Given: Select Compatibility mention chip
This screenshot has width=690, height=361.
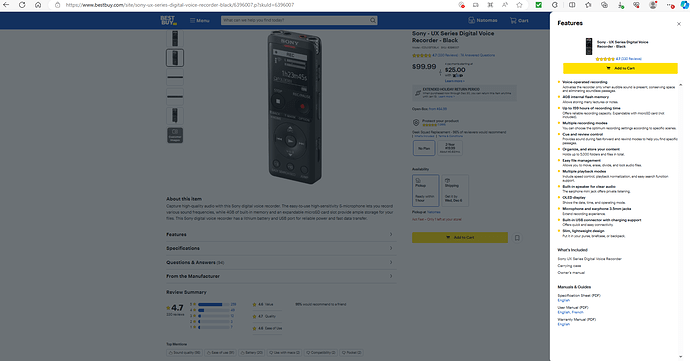Looking at the screenshot, I should click(x=321, y=353).
